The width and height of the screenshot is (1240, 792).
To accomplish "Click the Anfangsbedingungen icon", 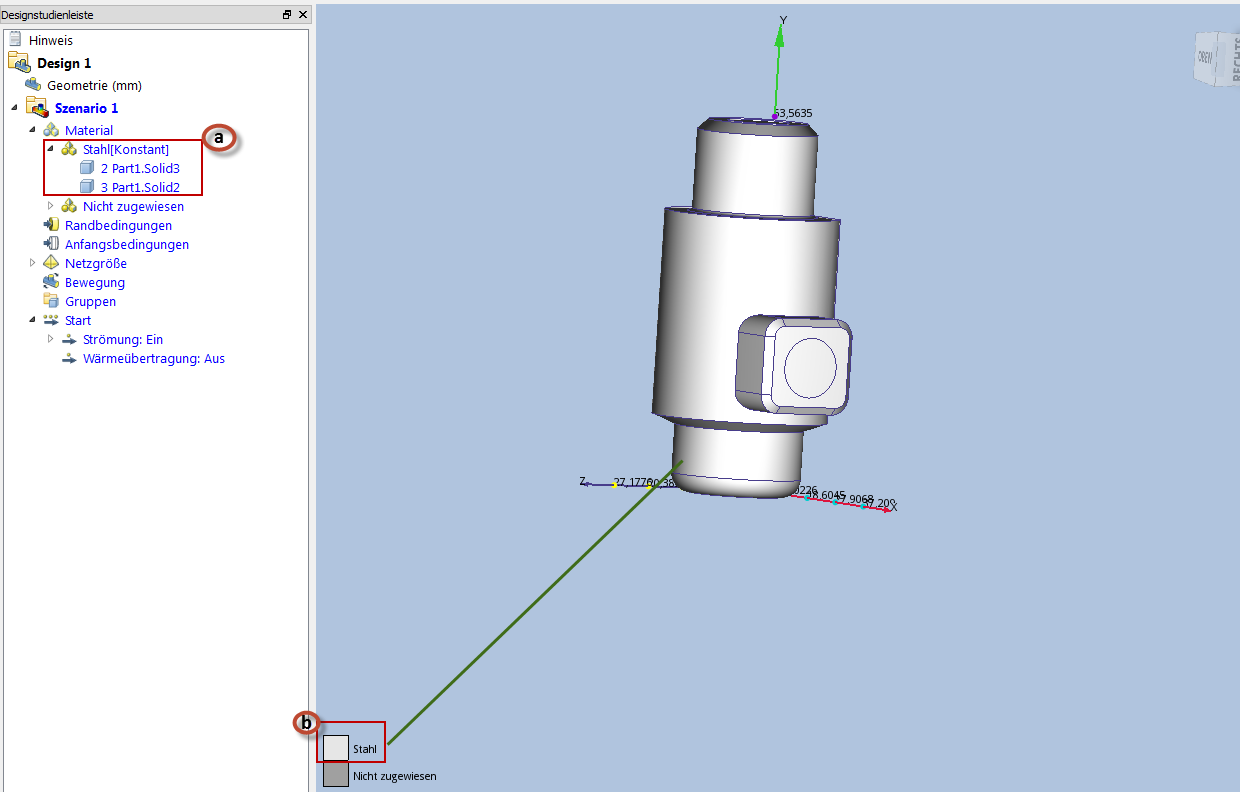I will click(51, 244).
